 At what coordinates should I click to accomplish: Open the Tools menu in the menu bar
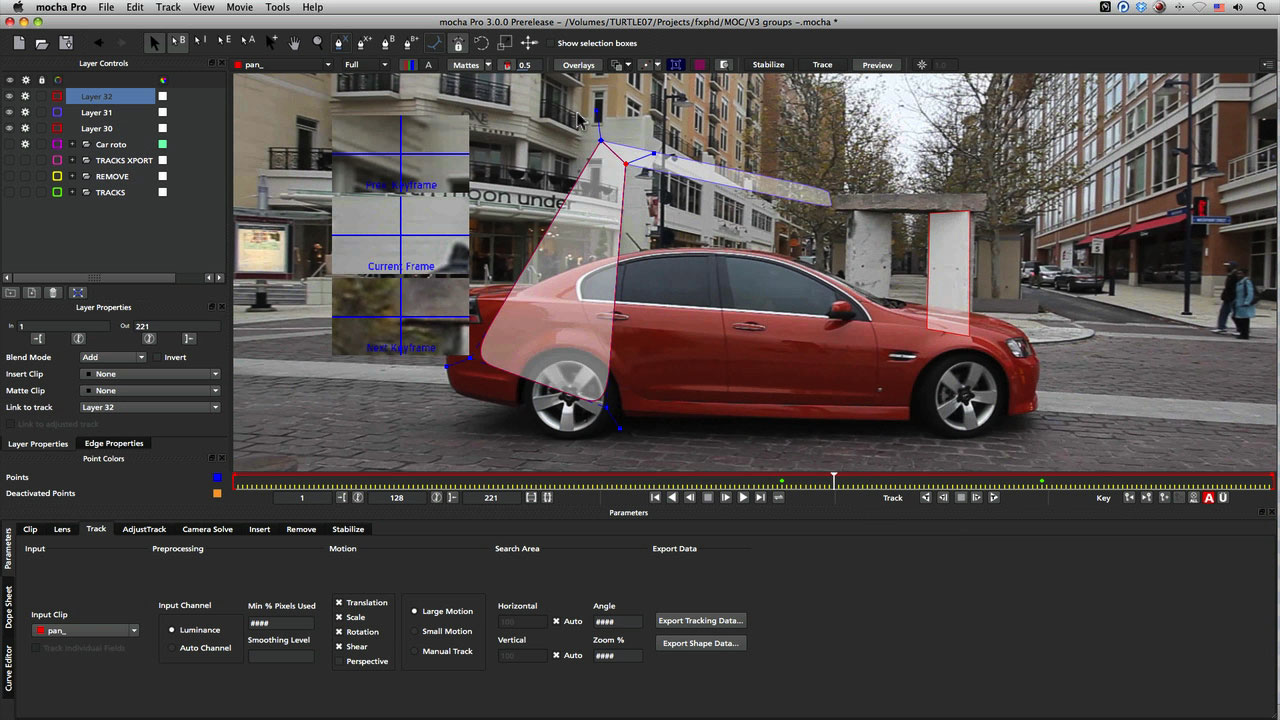[277, 7]
